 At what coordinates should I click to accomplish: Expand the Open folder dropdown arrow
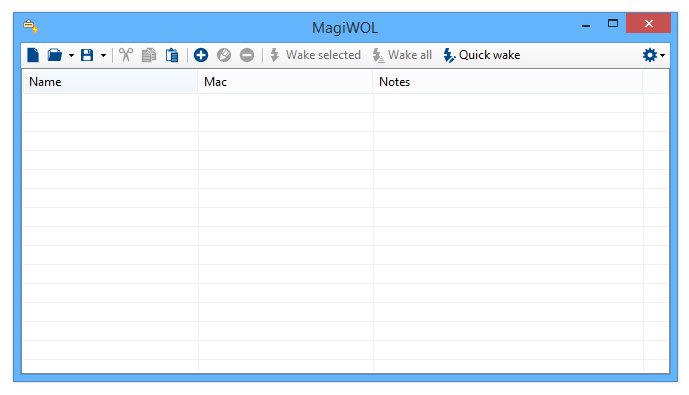coord(71,56)
